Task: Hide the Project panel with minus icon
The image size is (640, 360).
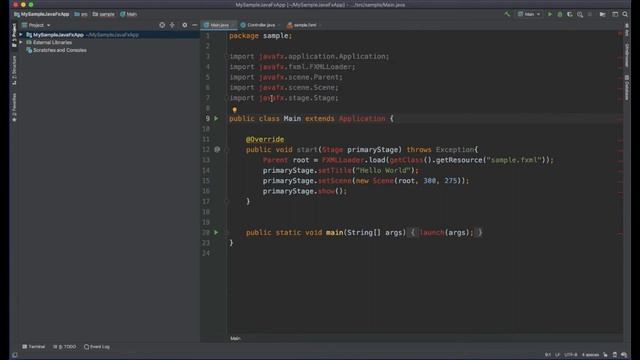Action: pos(194,25)
